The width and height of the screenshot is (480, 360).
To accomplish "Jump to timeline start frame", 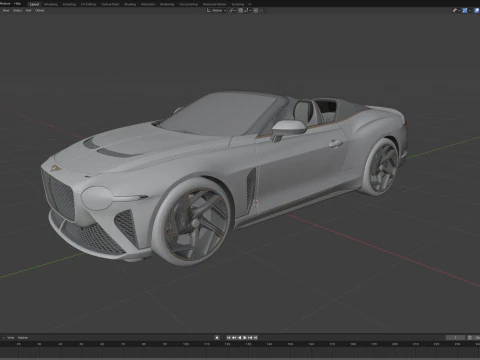I will point(229,338).
